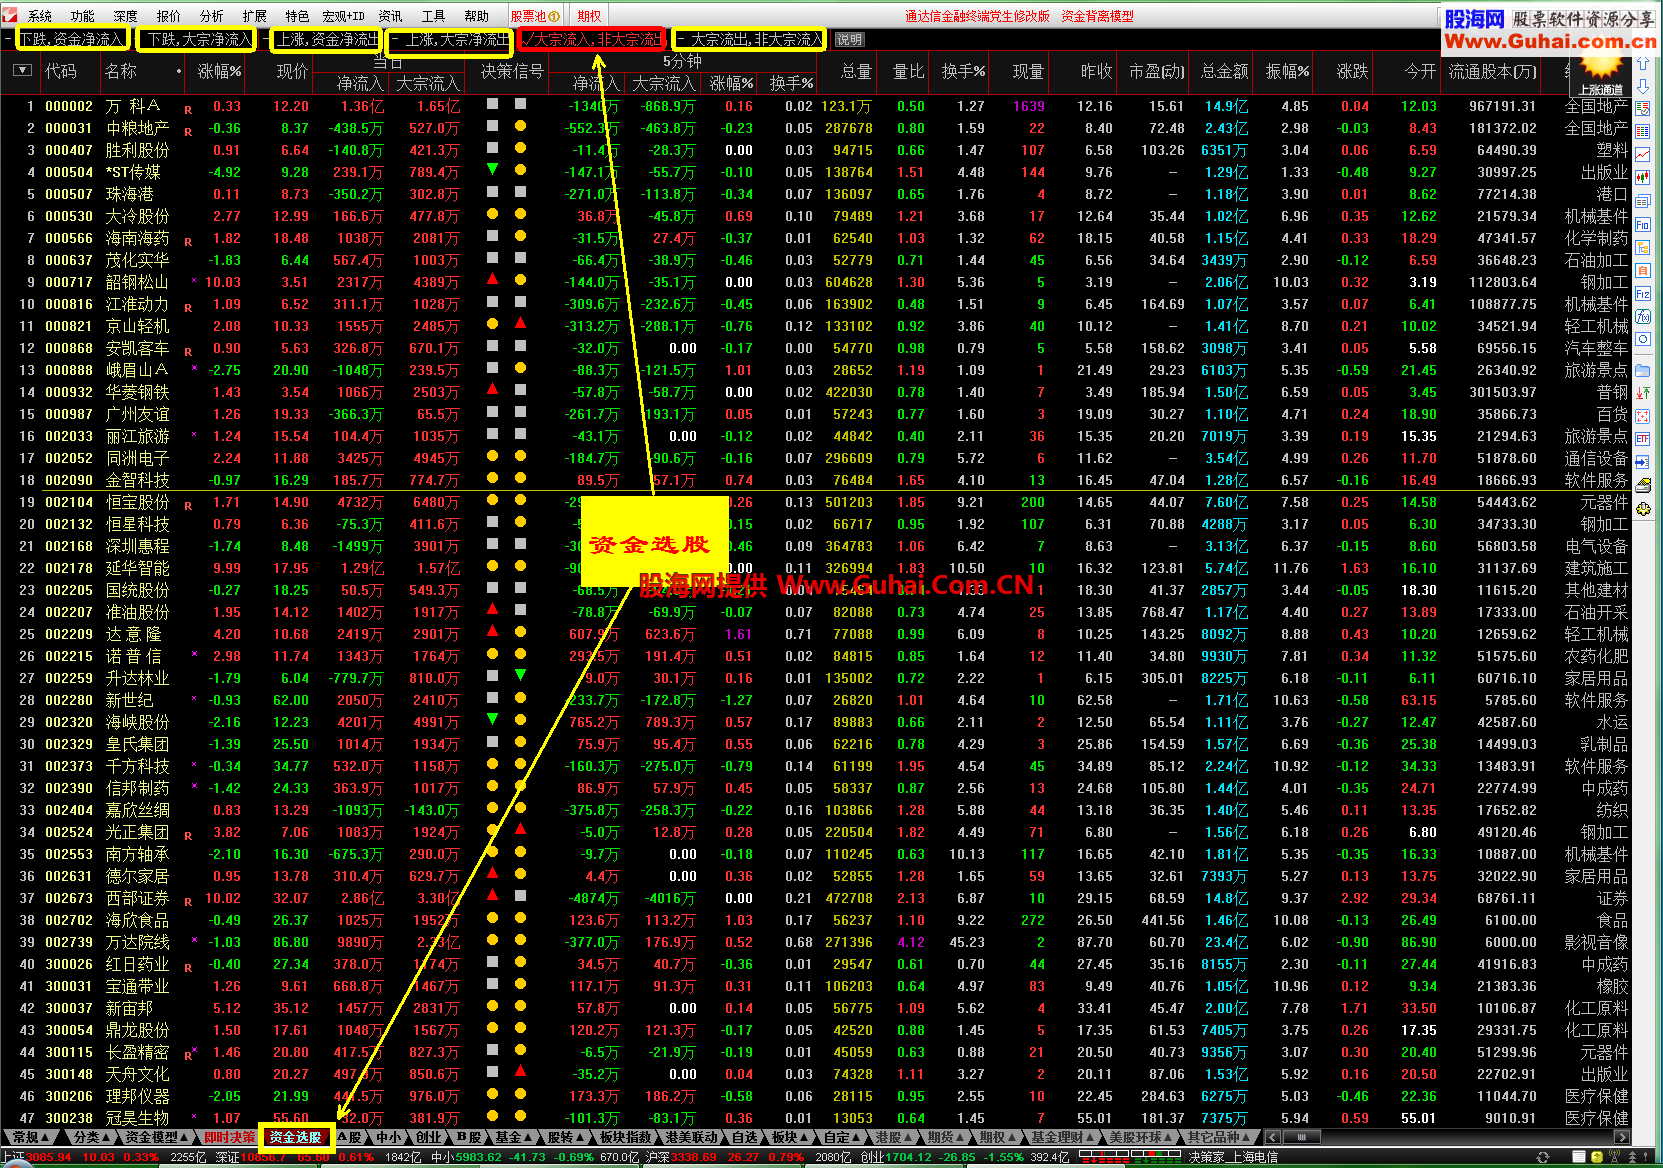Click 上证 index value in status bar

point(49,1157)
